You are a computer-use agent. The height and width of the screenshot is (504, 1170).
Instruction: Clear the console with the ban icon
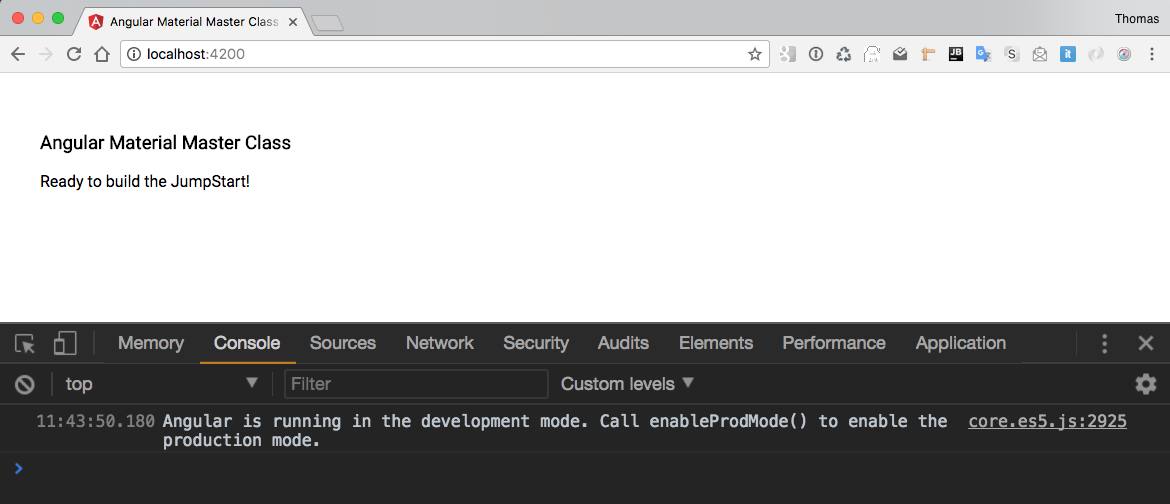click(25, 384)
